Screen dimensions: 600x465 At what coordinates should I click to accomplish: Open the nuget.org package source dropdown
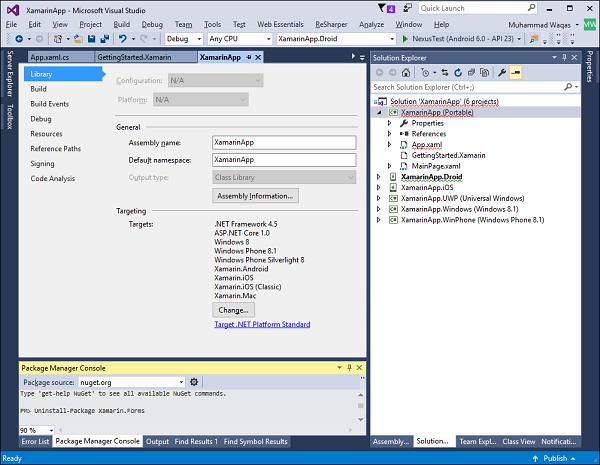point(131,382)
